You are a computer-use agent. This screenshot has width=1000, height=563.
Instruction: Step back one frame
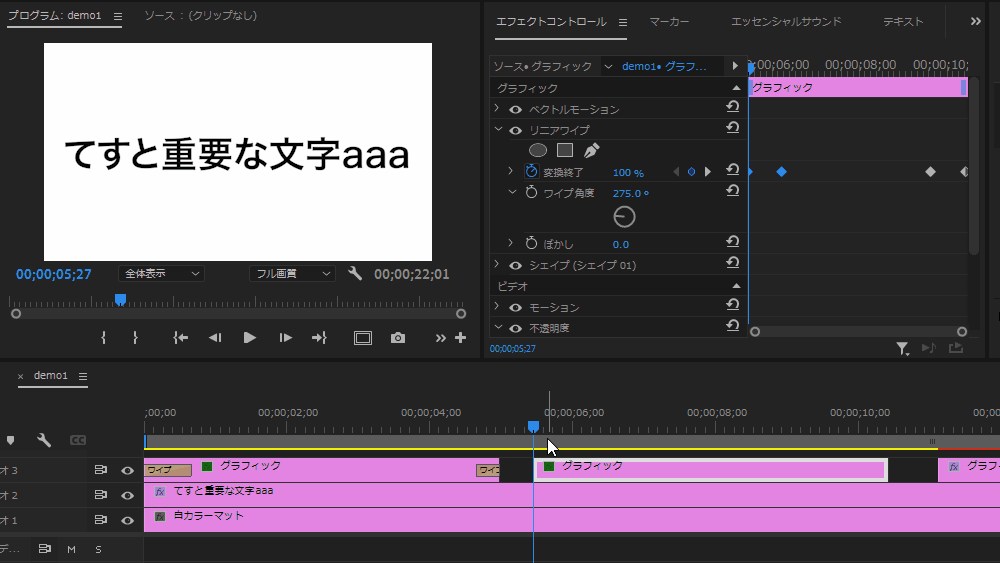tap(215, 338)
